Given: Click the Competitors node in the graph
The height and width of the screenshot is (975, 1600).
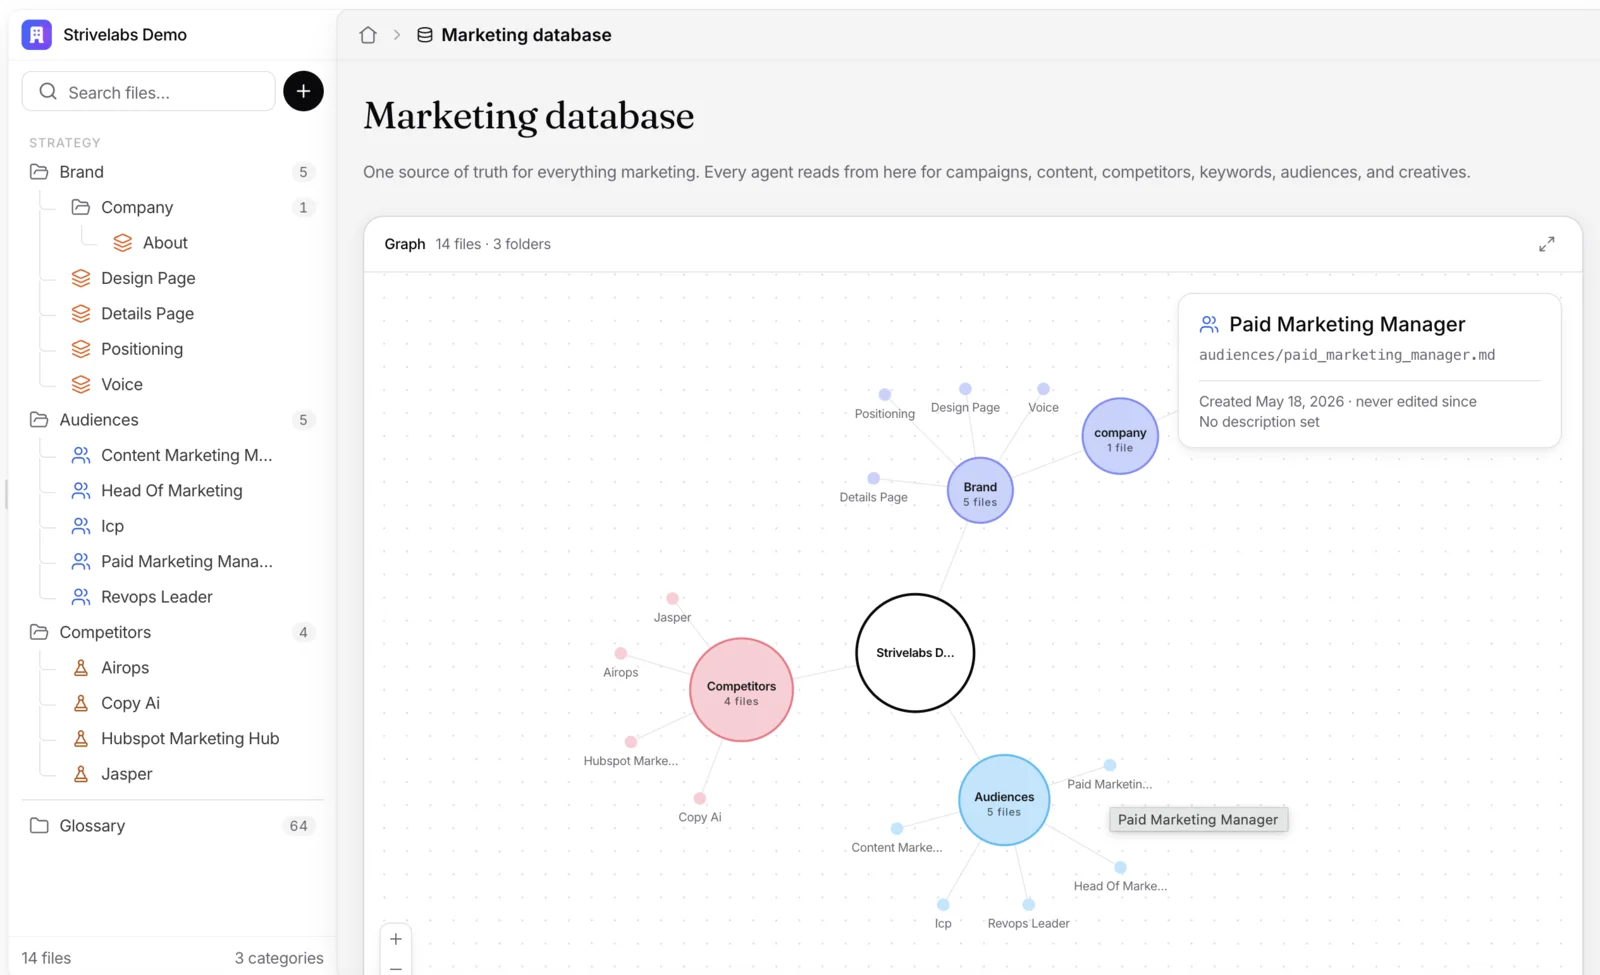Looking at the screenshot, I should click(741, 690).
